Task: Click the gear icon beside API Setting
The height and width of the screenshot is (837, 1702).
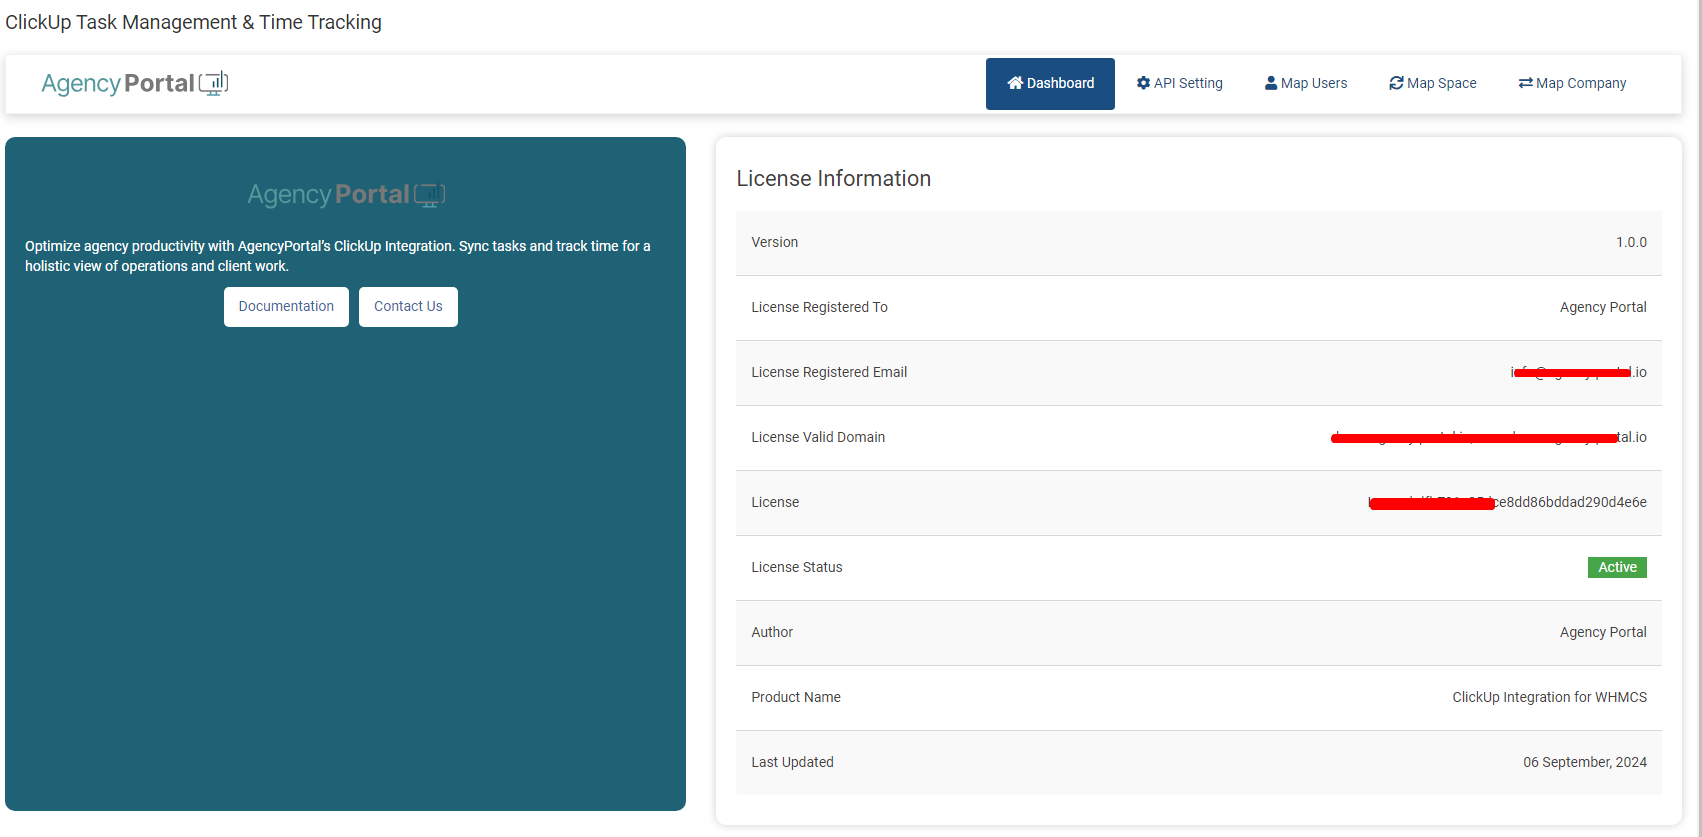Action: [x=1143, y=83]
